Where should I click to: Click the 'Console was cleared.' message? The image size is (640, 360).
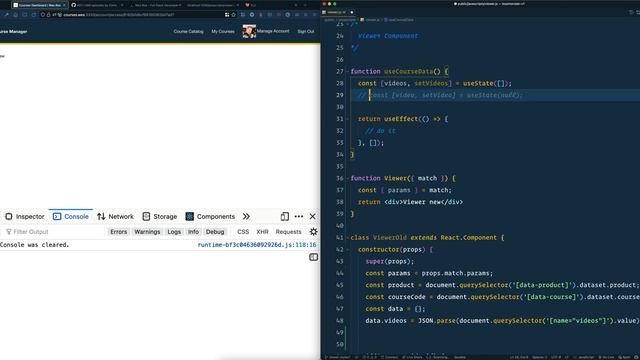click(x=35, y=245)
